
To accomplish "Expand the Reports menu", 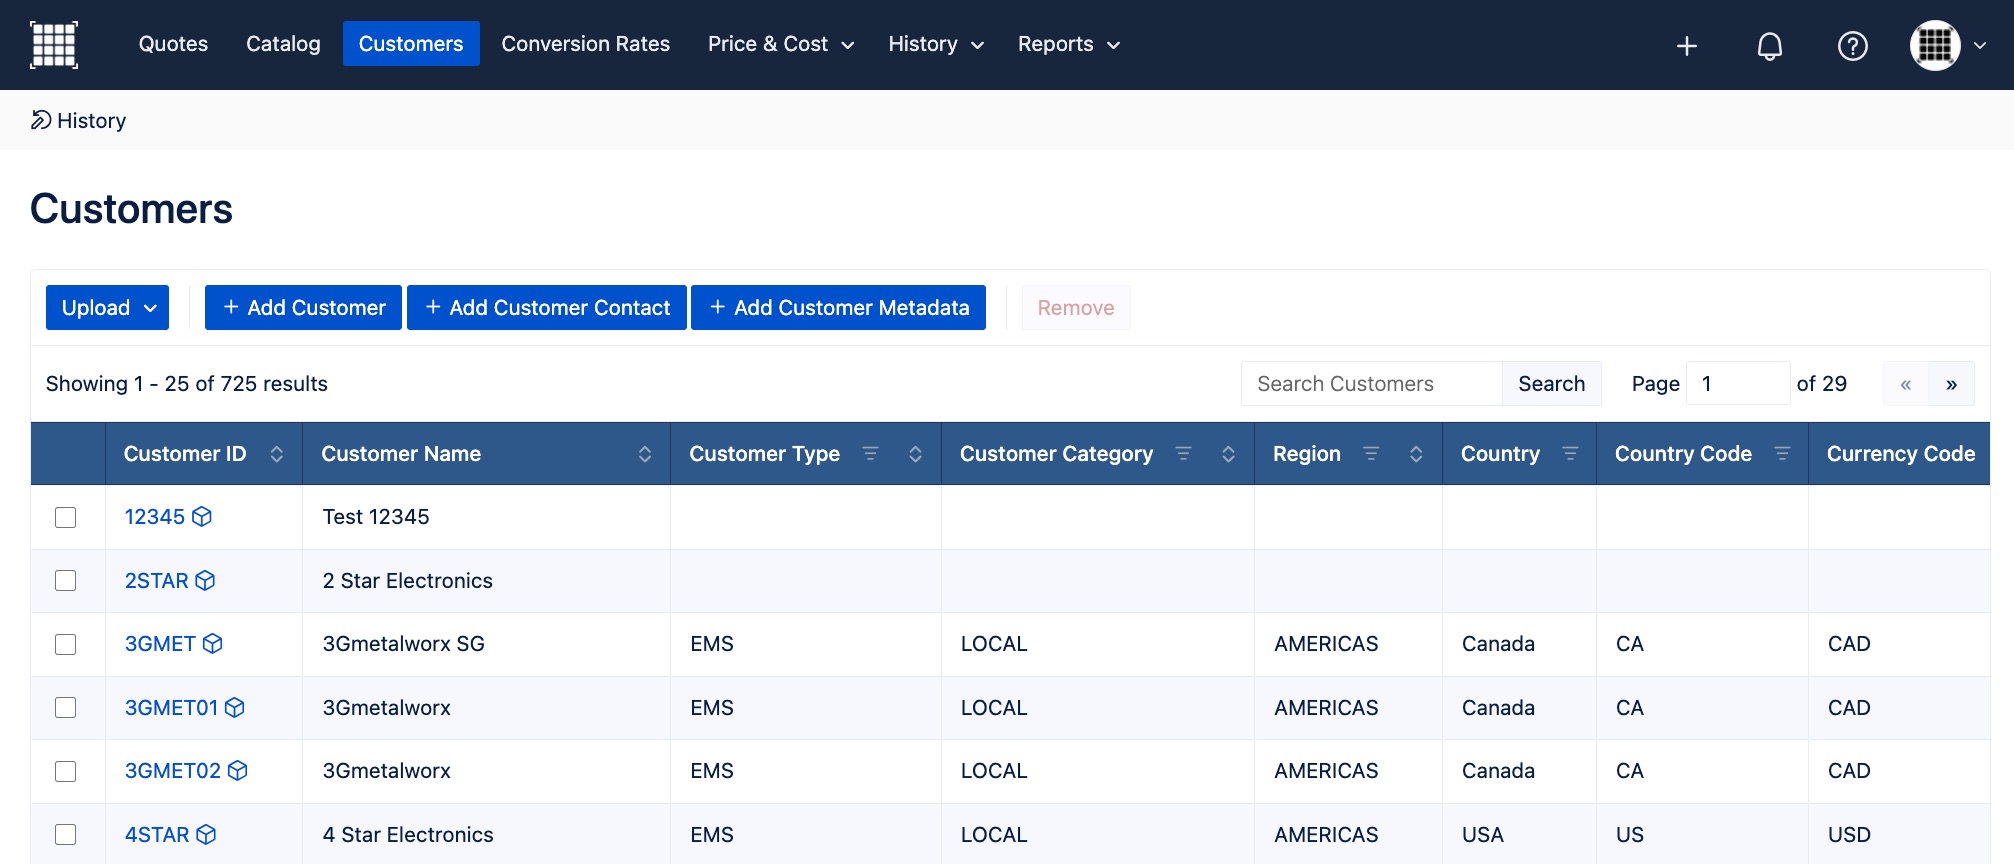I will 1068,44.
